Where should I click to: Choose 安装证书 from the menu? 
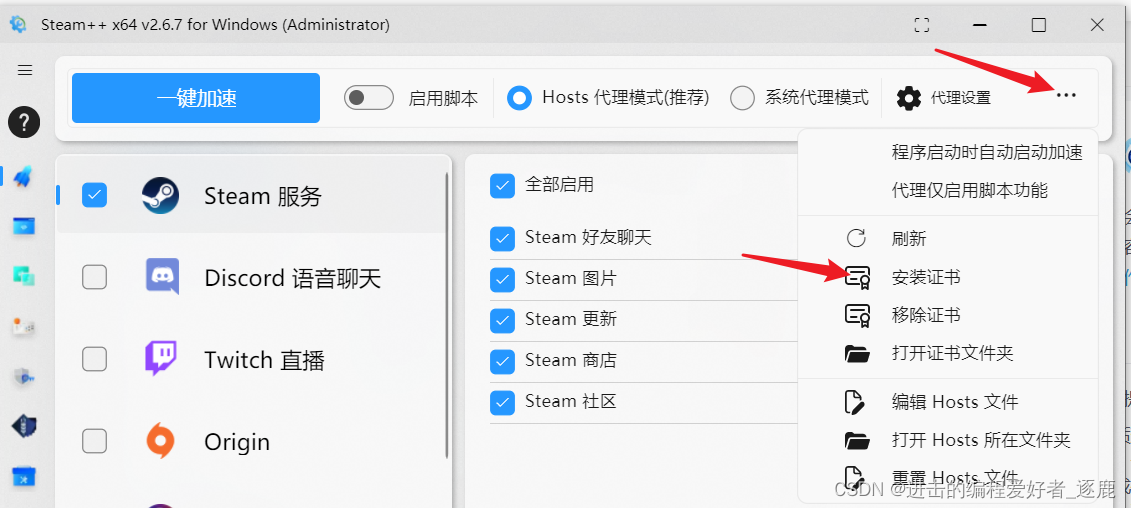tap(948, 277)
